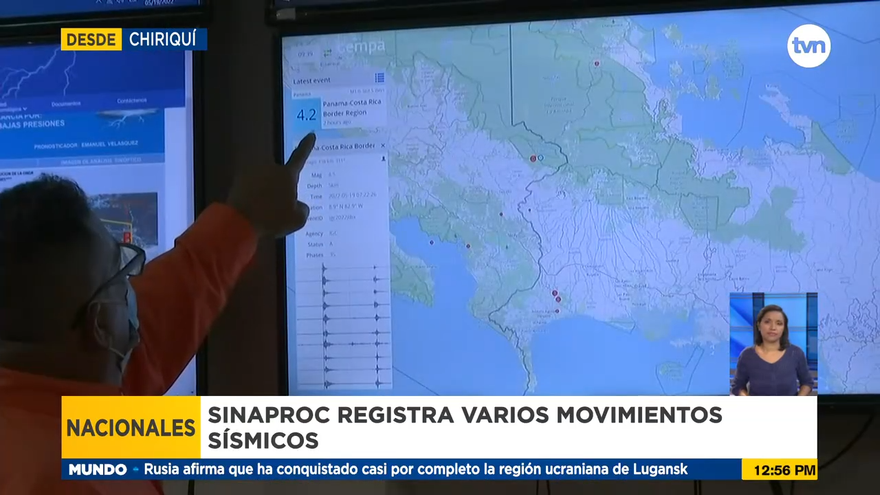Click the SINAPROC REGISTRA VARIOS MOVIMIENTOS headline
Viewport: 880px width, 495px height.
(x=465, y=415)
